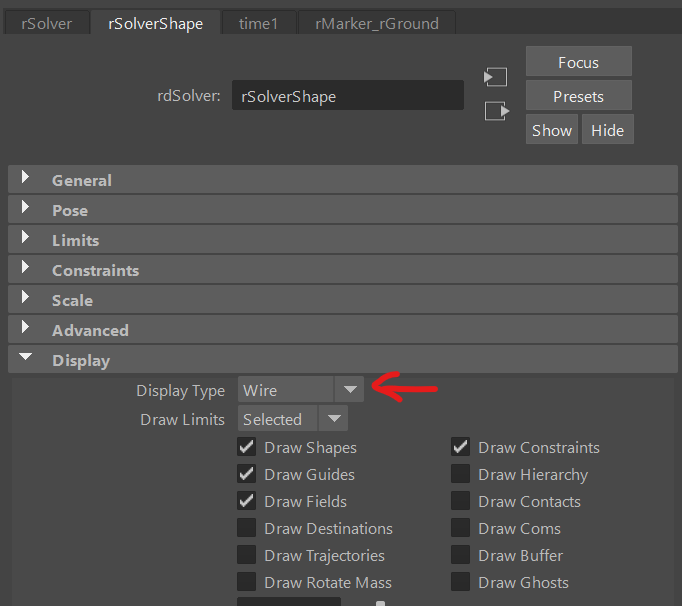
Task: Open the time1 tab
Action: click(x=258, y=23)
